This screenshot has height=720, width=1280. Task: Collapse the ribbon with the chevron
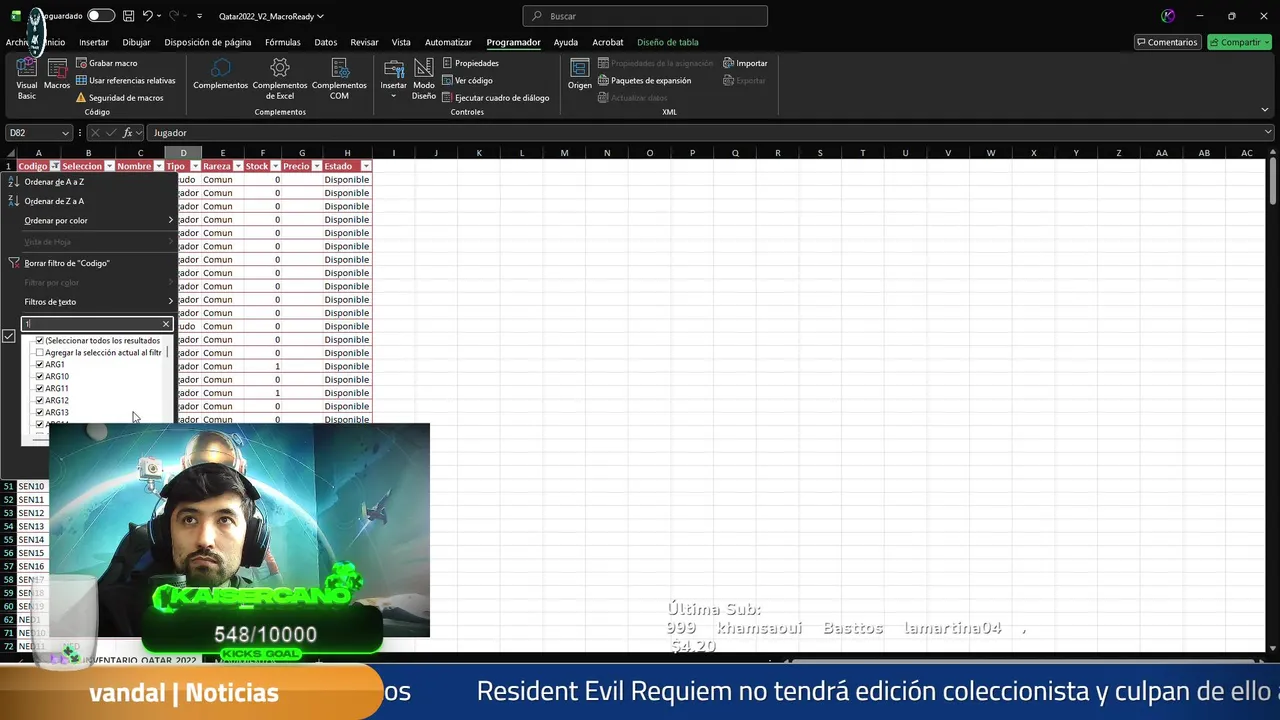pos(1265,110)
